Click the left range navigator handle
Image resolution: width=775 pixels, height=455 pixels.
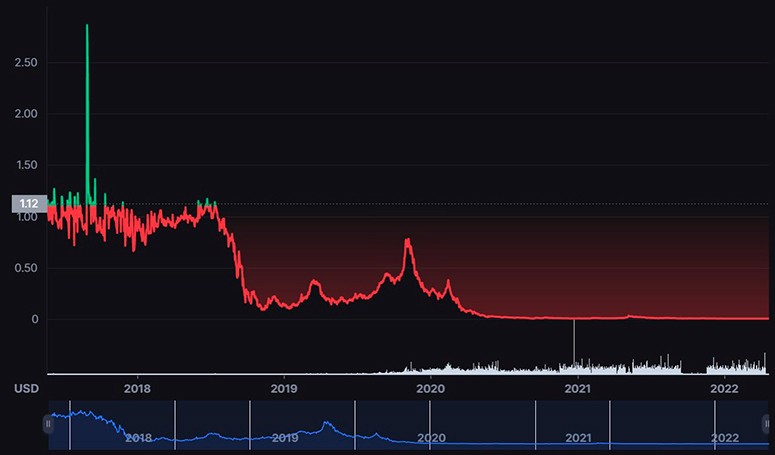click(x=48, y=424)
